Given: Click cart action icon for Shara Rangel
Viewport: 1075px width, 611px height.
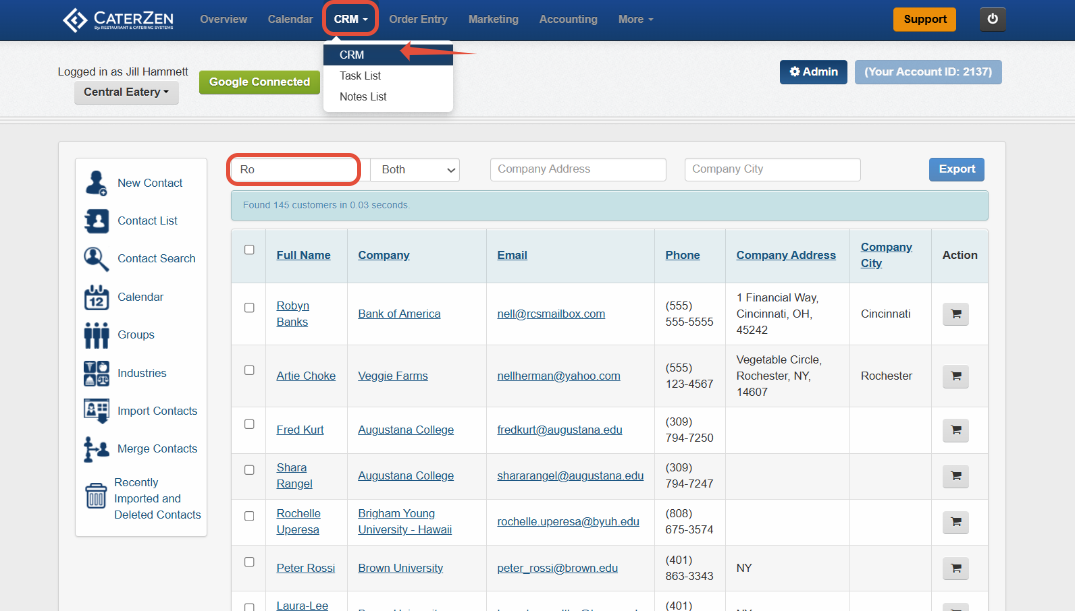Looking at the screenshot, I should coord(956,476).
